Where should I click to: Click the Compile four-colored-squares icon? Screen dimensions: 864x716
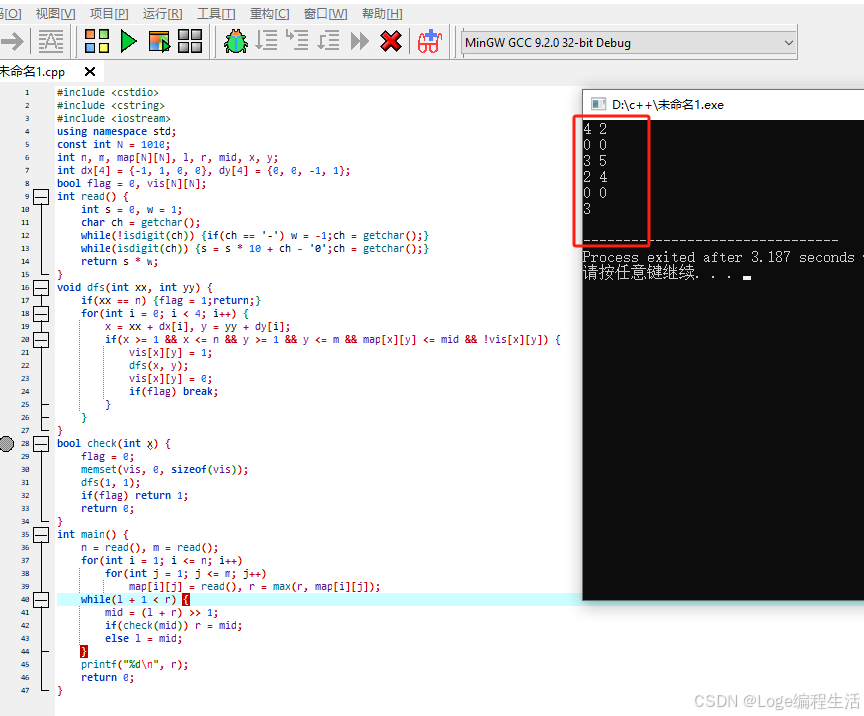(x=97, y=41)
